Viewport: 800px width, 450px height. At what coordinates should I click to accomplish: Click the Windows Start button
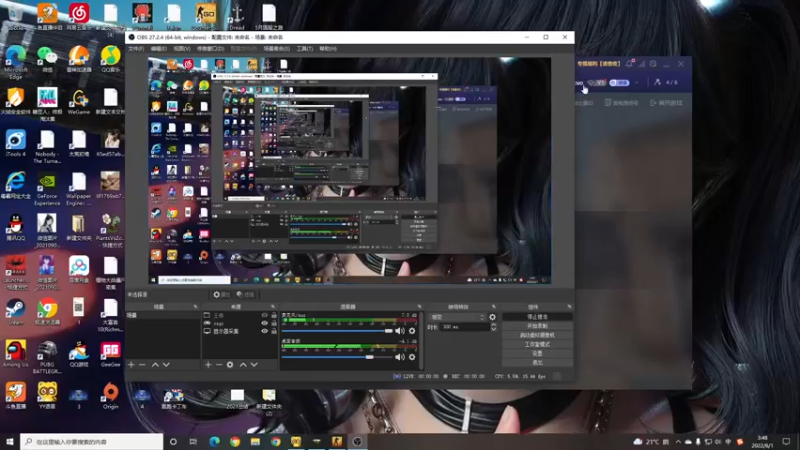point(9,441)
